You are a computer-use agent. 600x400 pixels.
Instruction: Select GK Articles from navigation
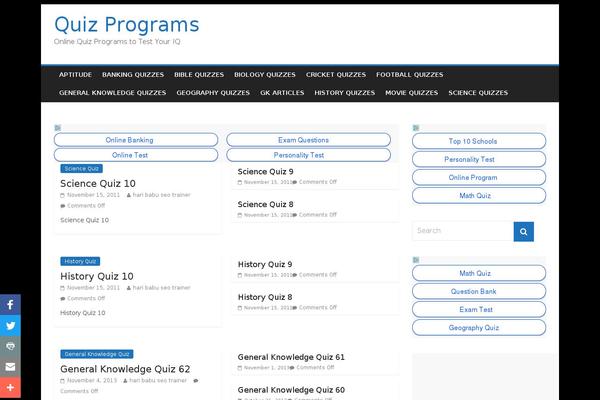tap(281, 92)
